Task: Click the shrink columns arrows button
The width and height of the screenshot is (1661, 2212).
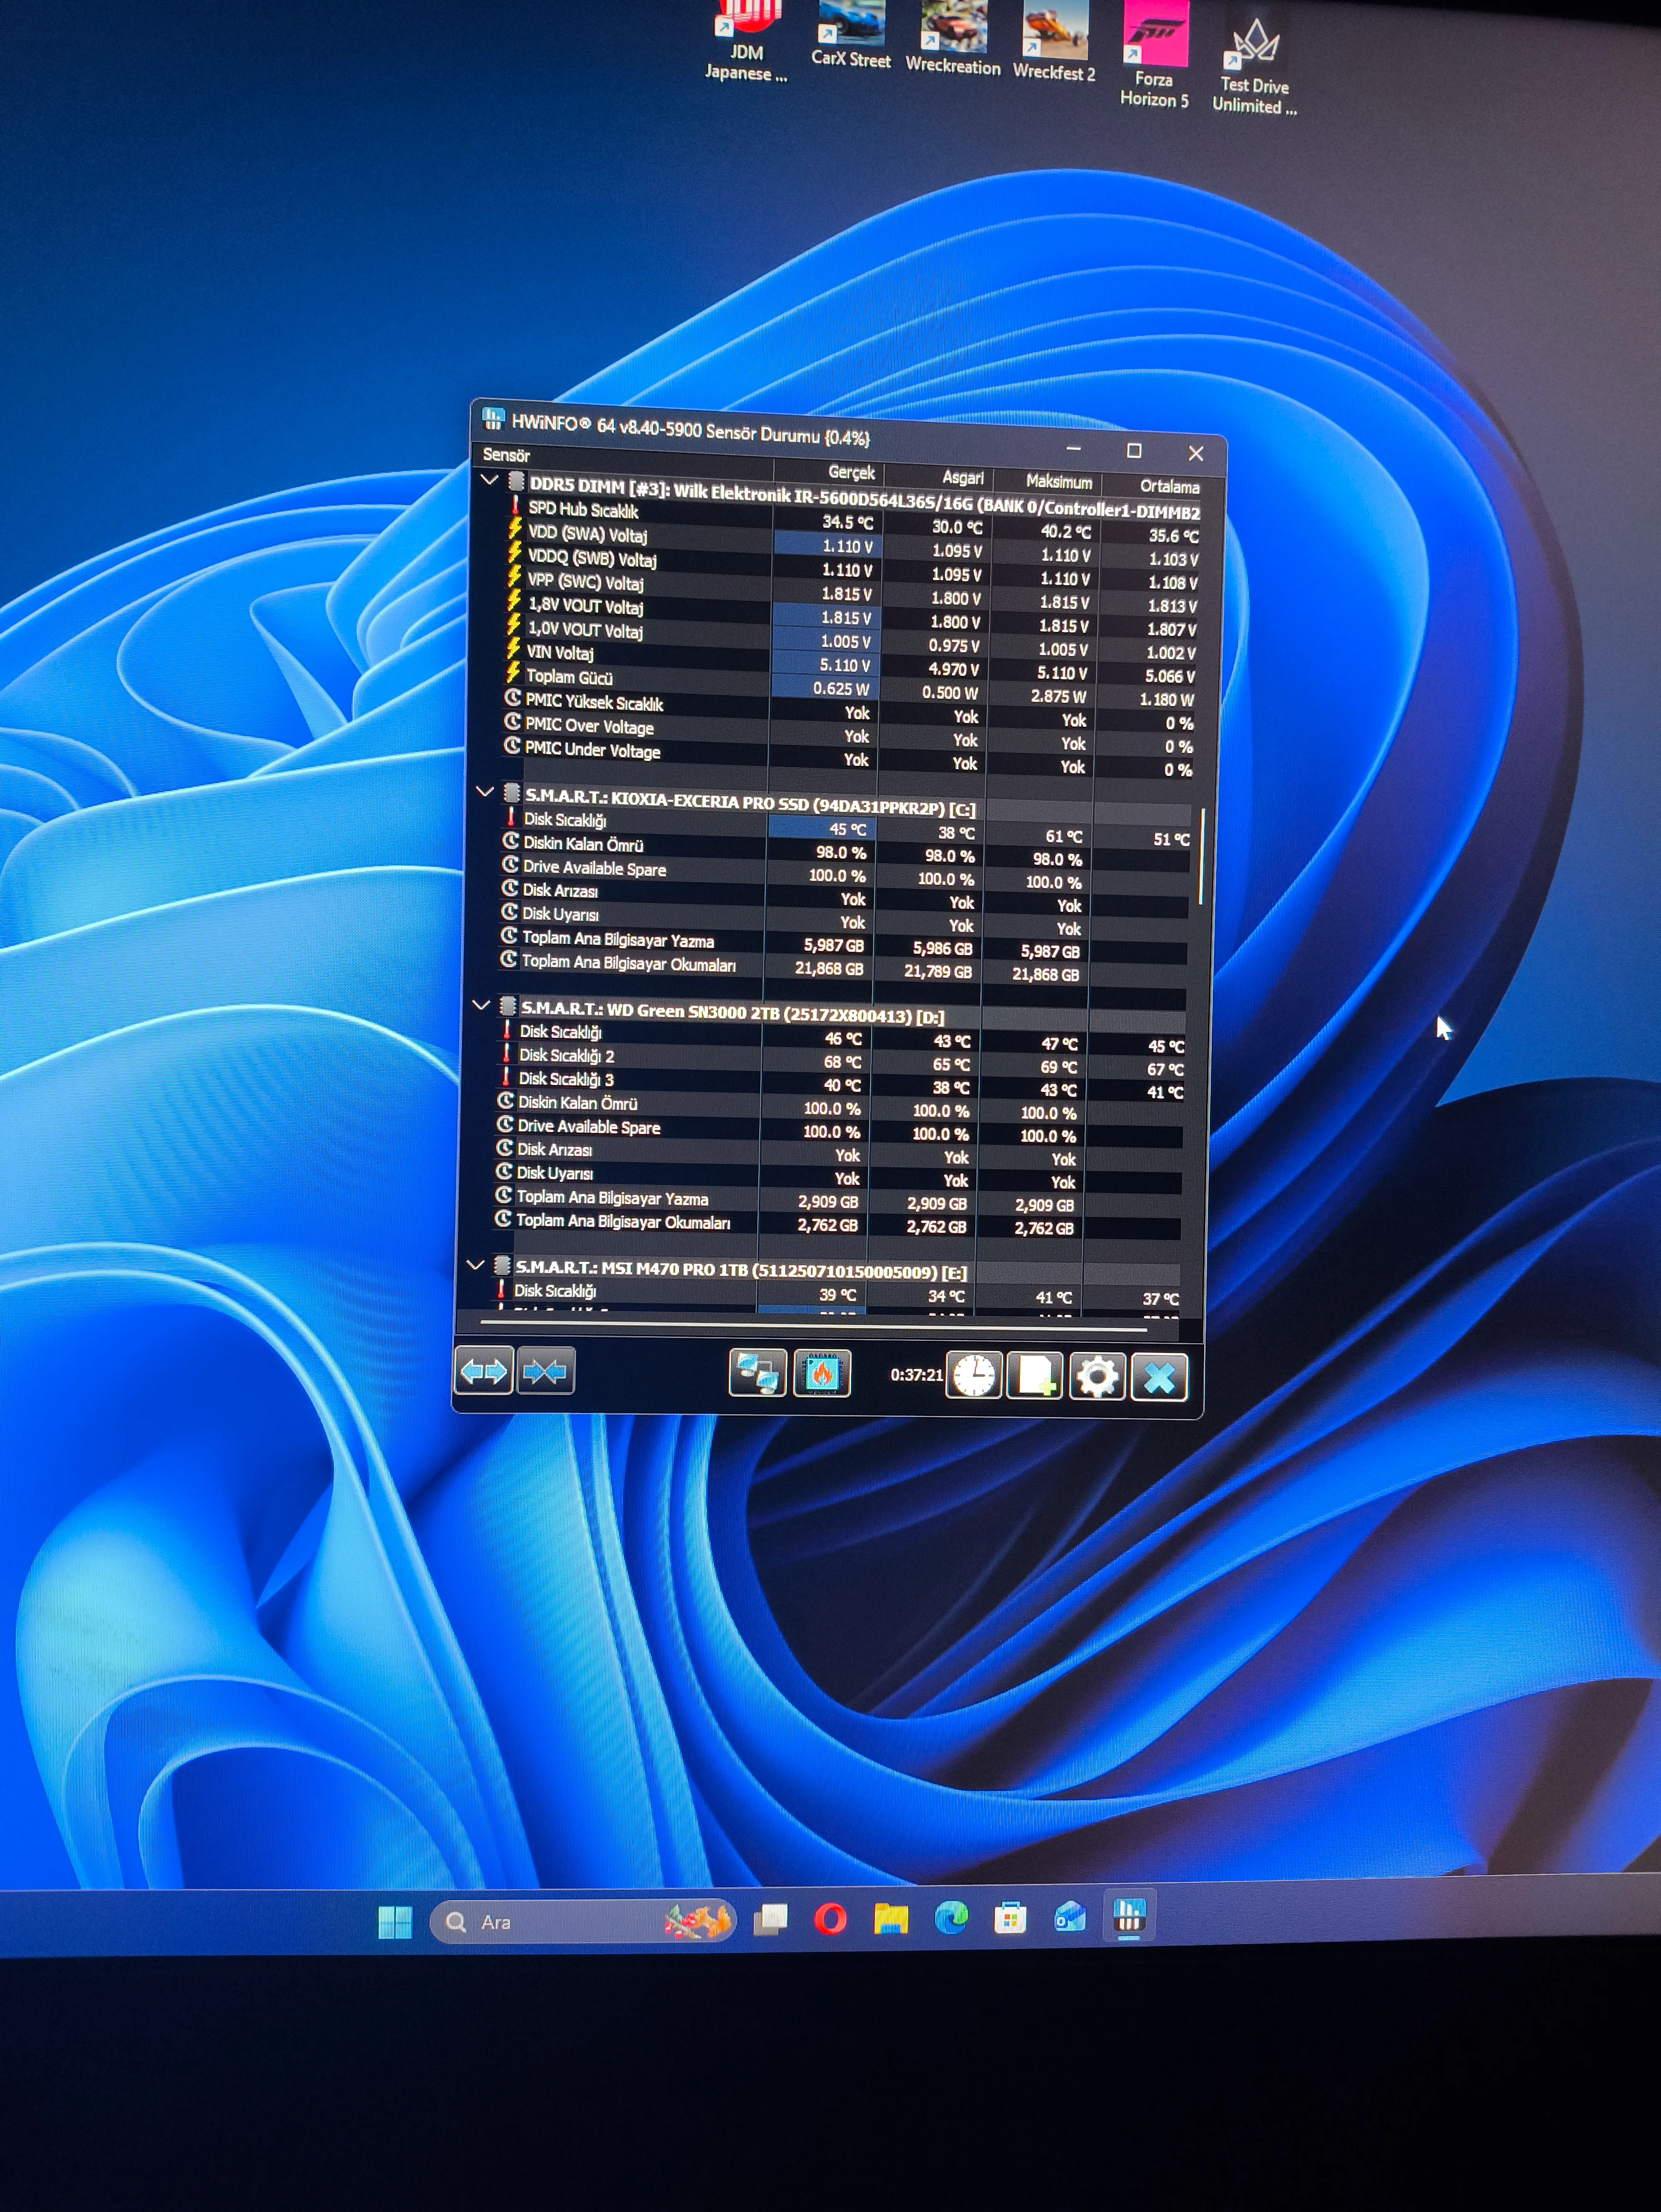Action: click(545, 1372)
